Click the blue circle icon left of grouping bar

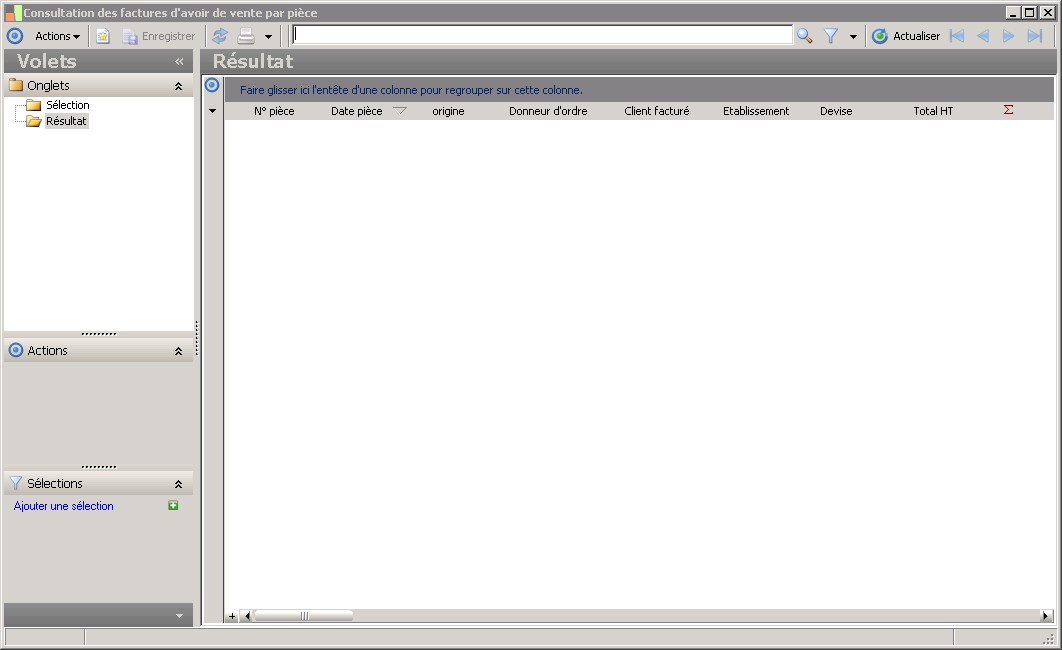[x=212, y=85]
